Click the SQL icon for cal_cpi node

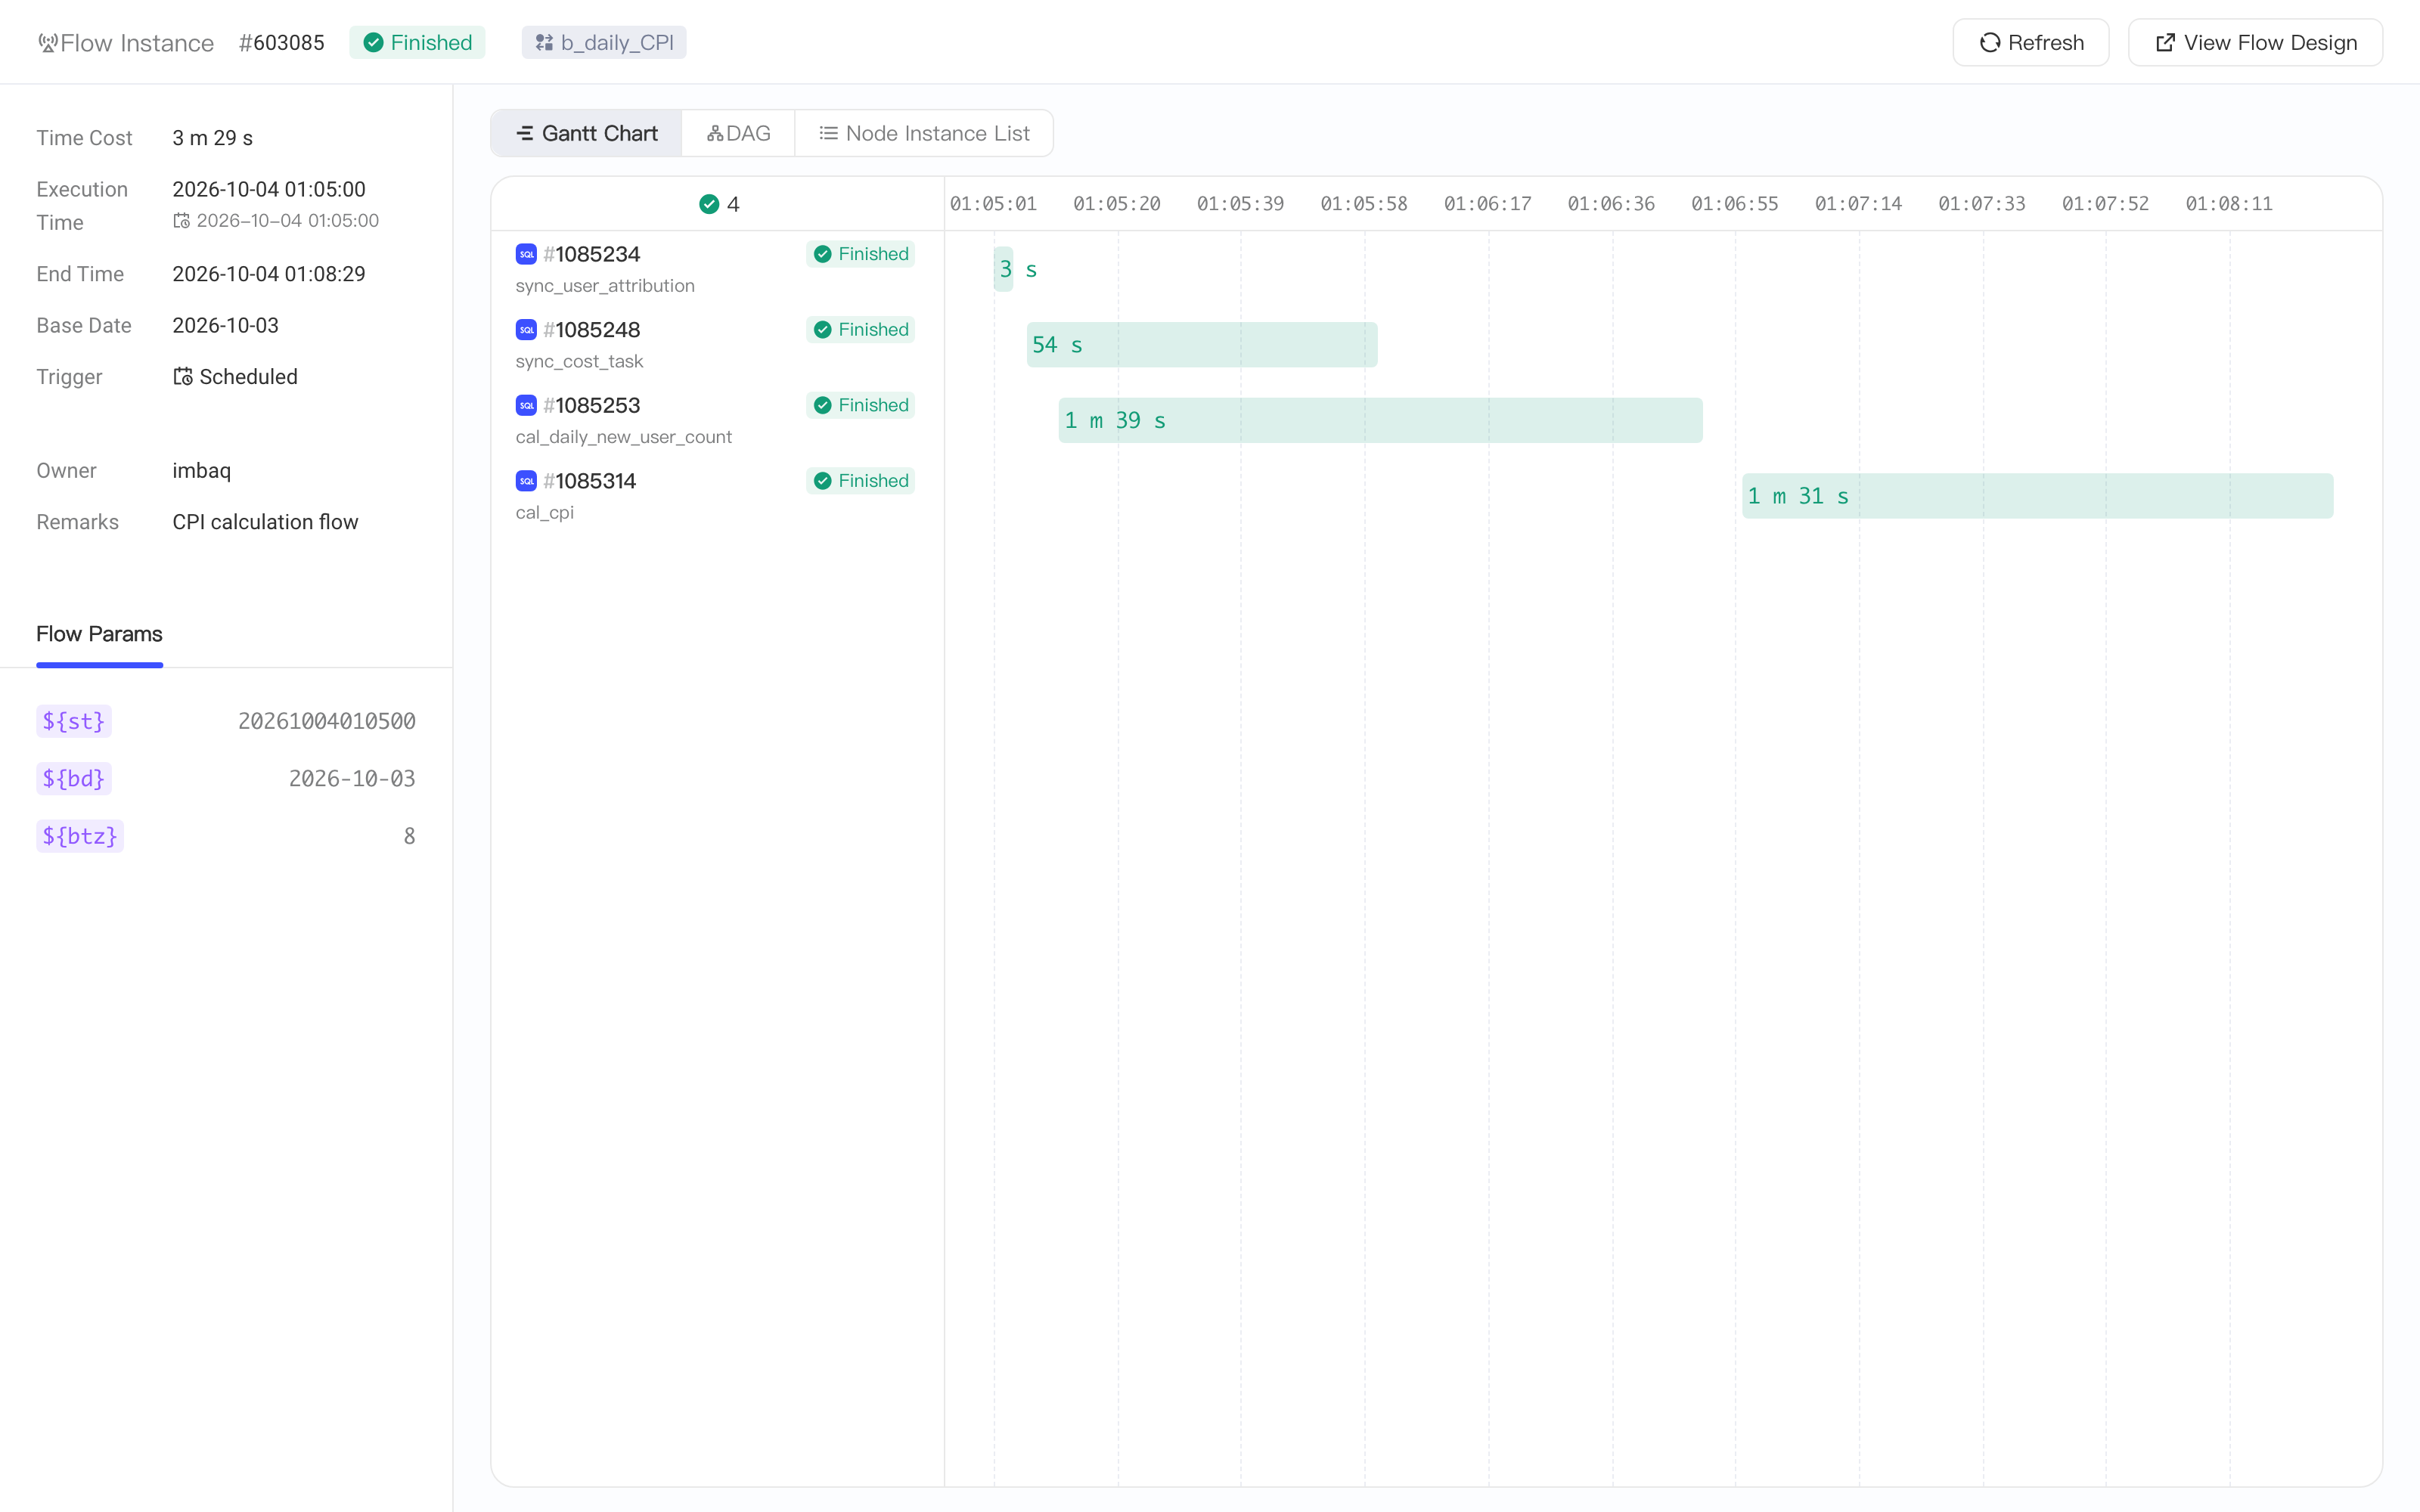tap(526, 481)
